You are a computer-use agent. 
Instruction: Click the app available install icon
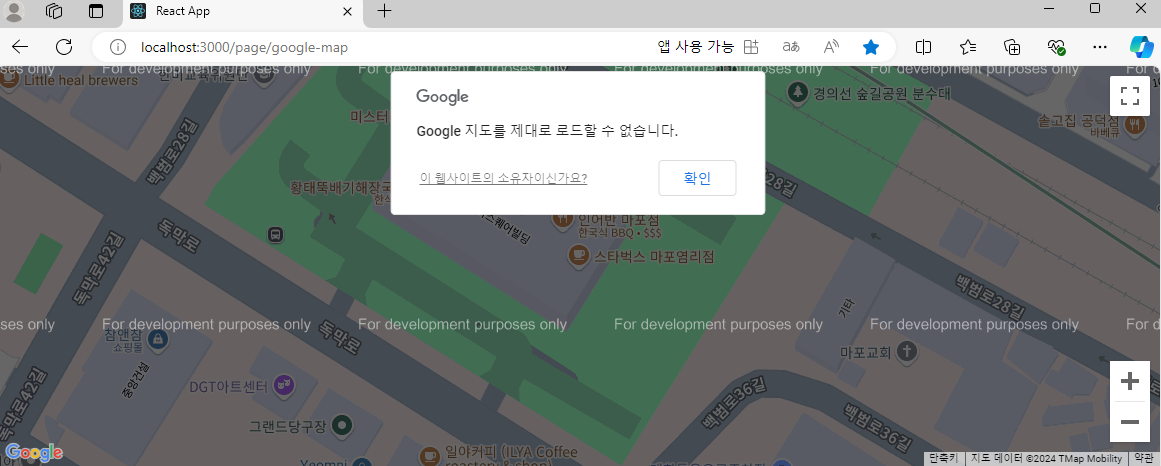pyautogui.click(x=751, y=47)
